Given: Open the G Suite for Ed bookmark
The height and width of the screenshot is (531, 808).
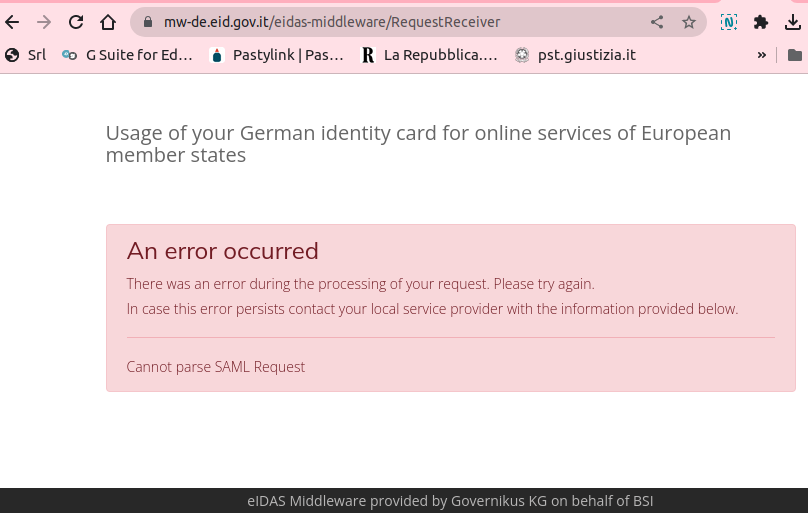Looking at the screenshot, I should 127,55.
